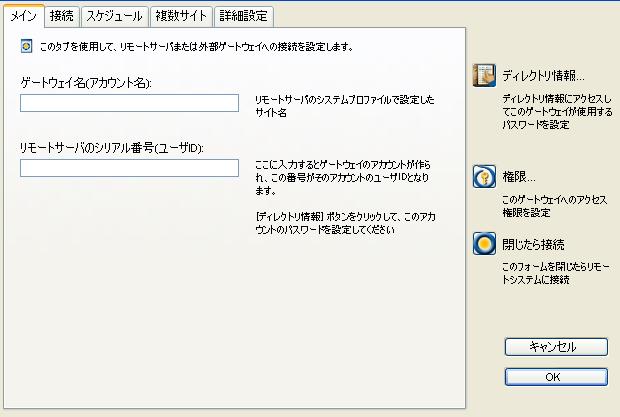
Task: Switch to the 接続 tab
Action: pos(62,16)
